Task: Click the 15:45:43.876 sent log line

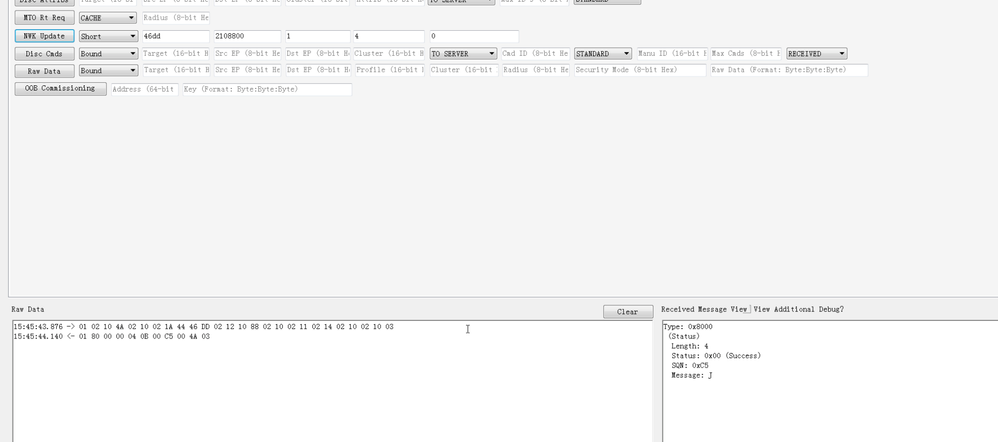Action: coord(203,327)
